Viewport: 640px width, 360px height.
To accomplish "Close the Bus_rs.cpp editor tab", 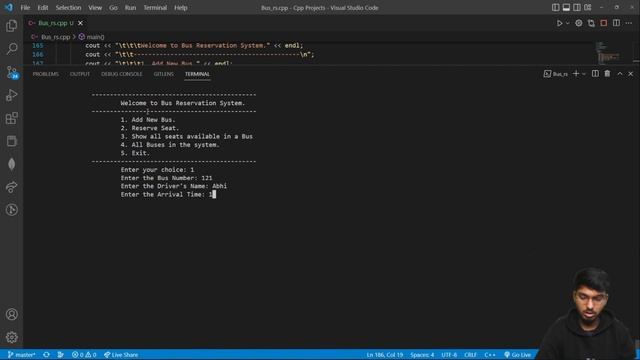I will pyautogui.click(x=80, y=23).
